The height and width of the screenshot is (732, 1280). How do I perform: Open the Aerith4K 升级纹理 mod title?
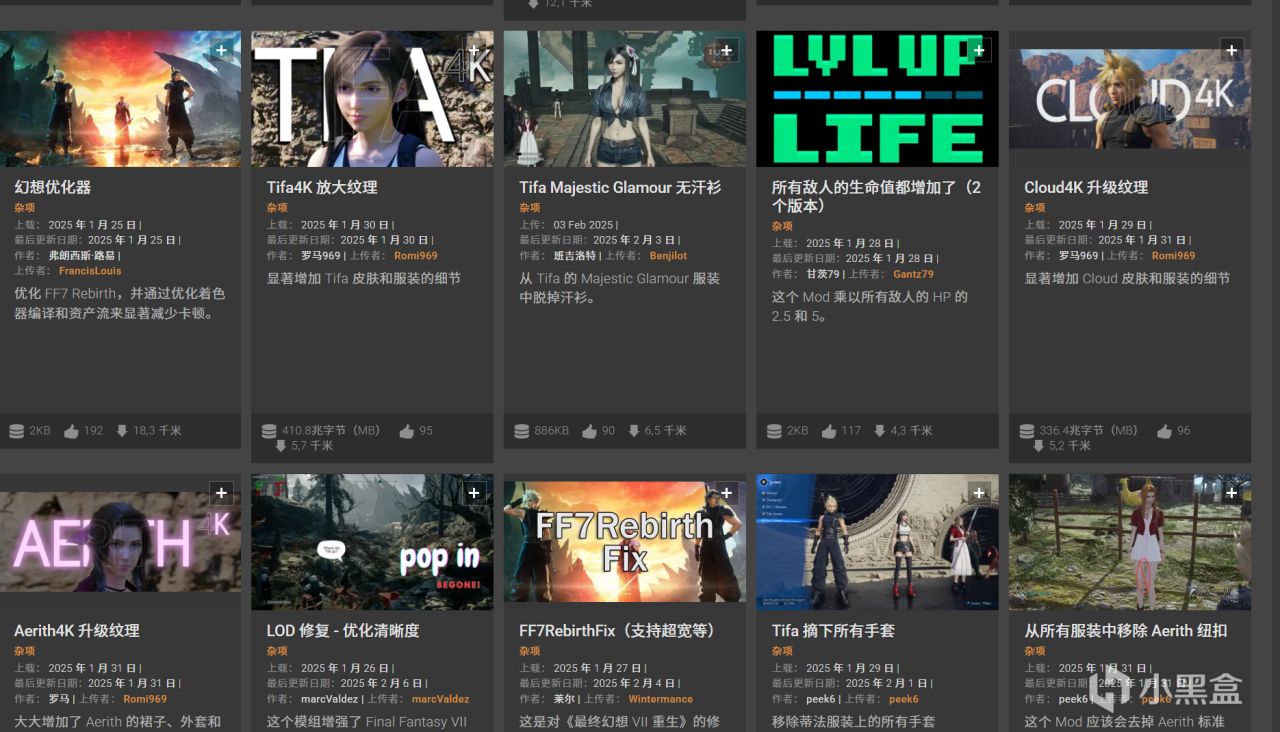[77, 631]
